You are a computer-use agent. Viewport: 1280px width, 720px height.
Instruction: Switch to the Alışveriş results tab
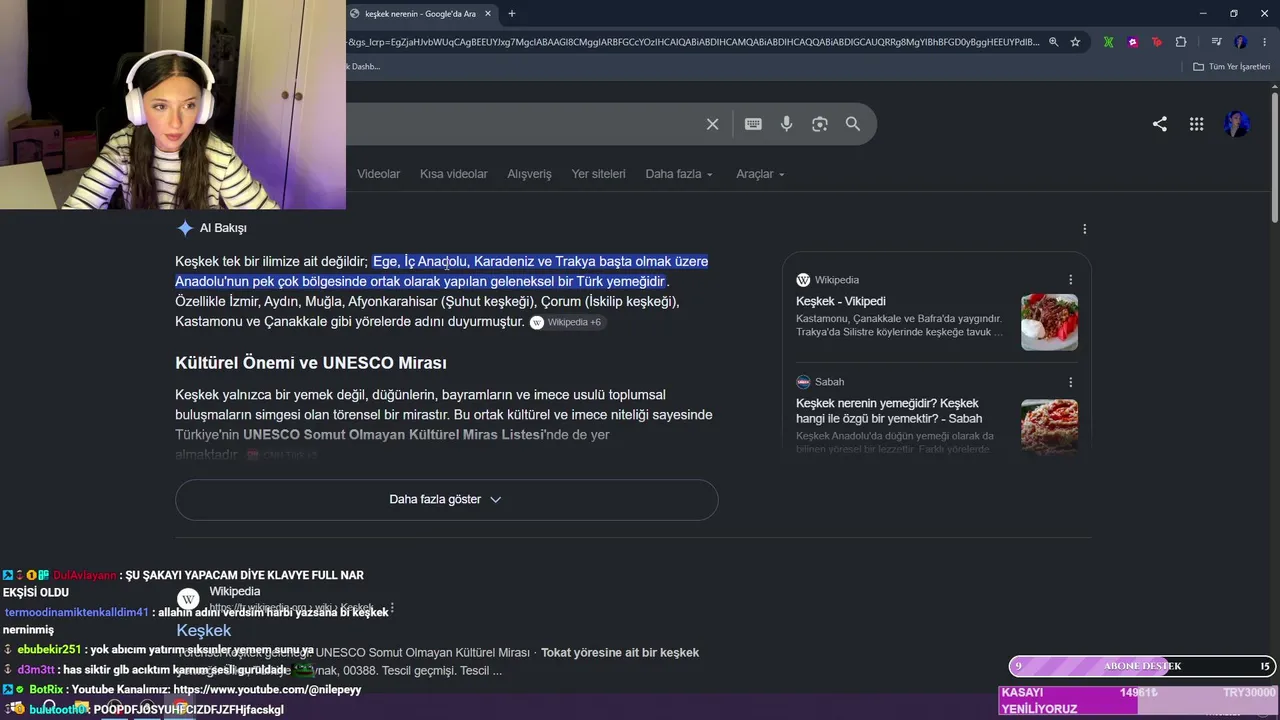pos(529,174)
